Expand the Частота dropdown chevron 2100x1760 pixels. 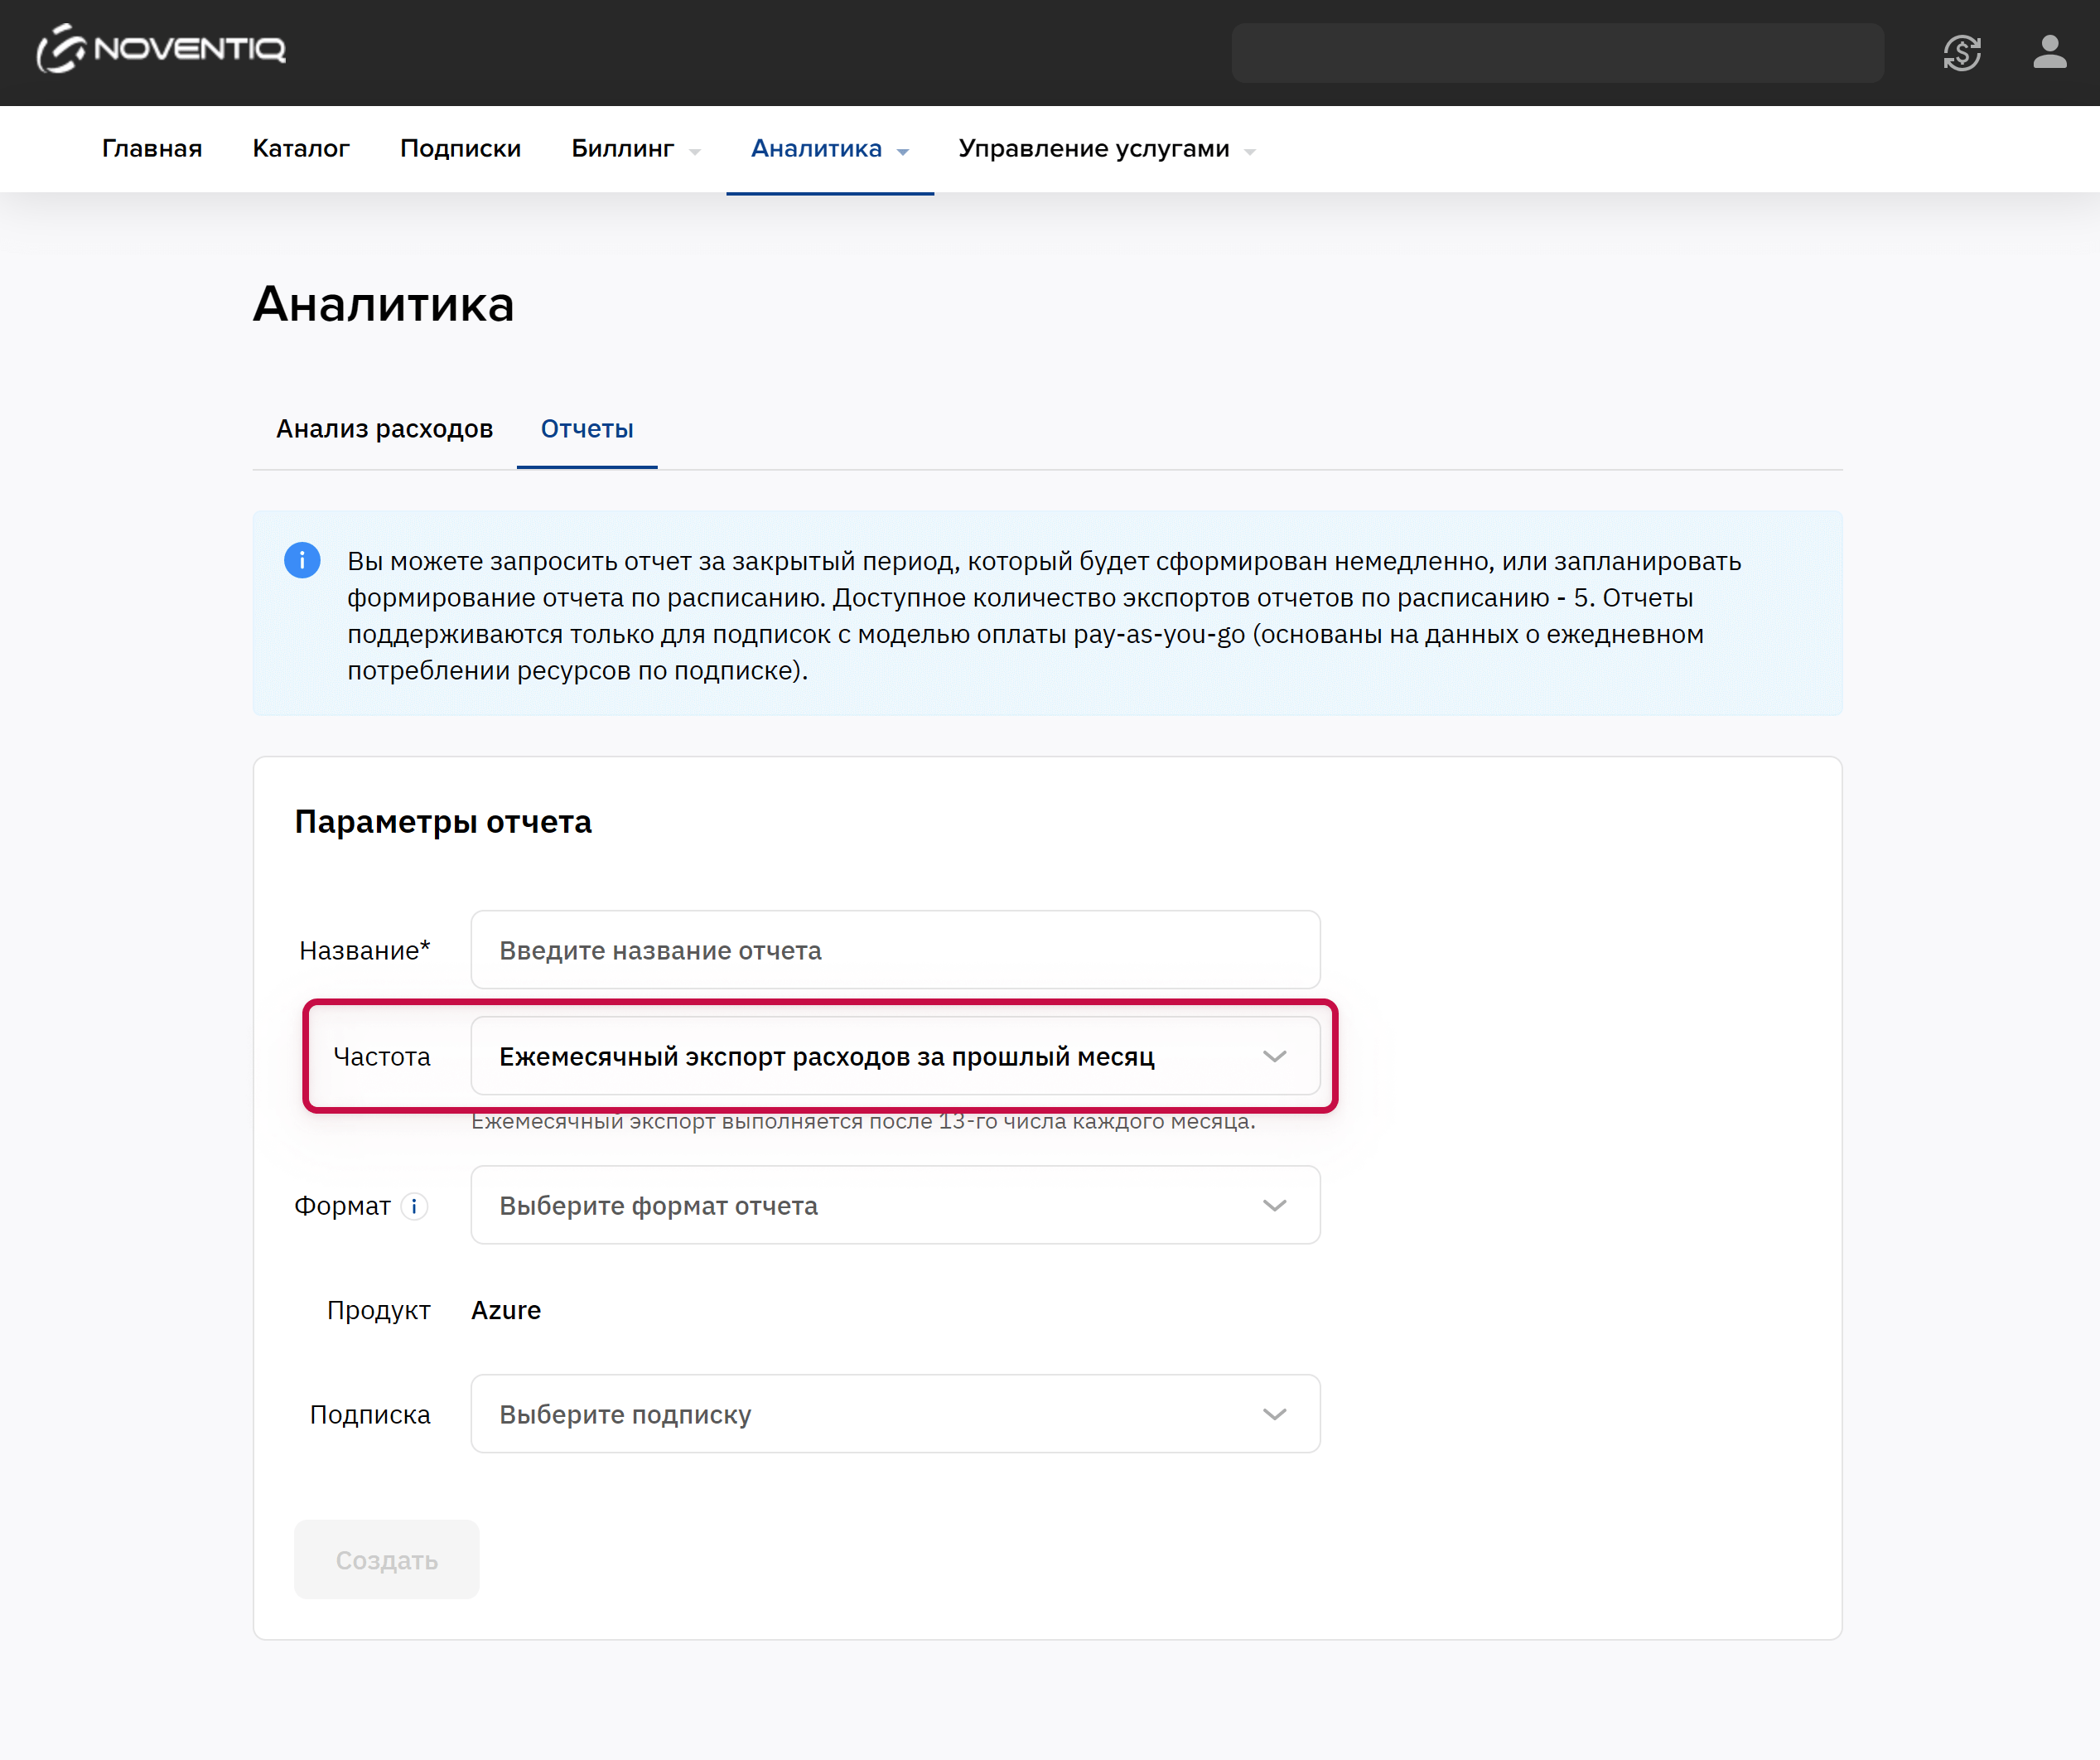(x=1274, y=1056)
